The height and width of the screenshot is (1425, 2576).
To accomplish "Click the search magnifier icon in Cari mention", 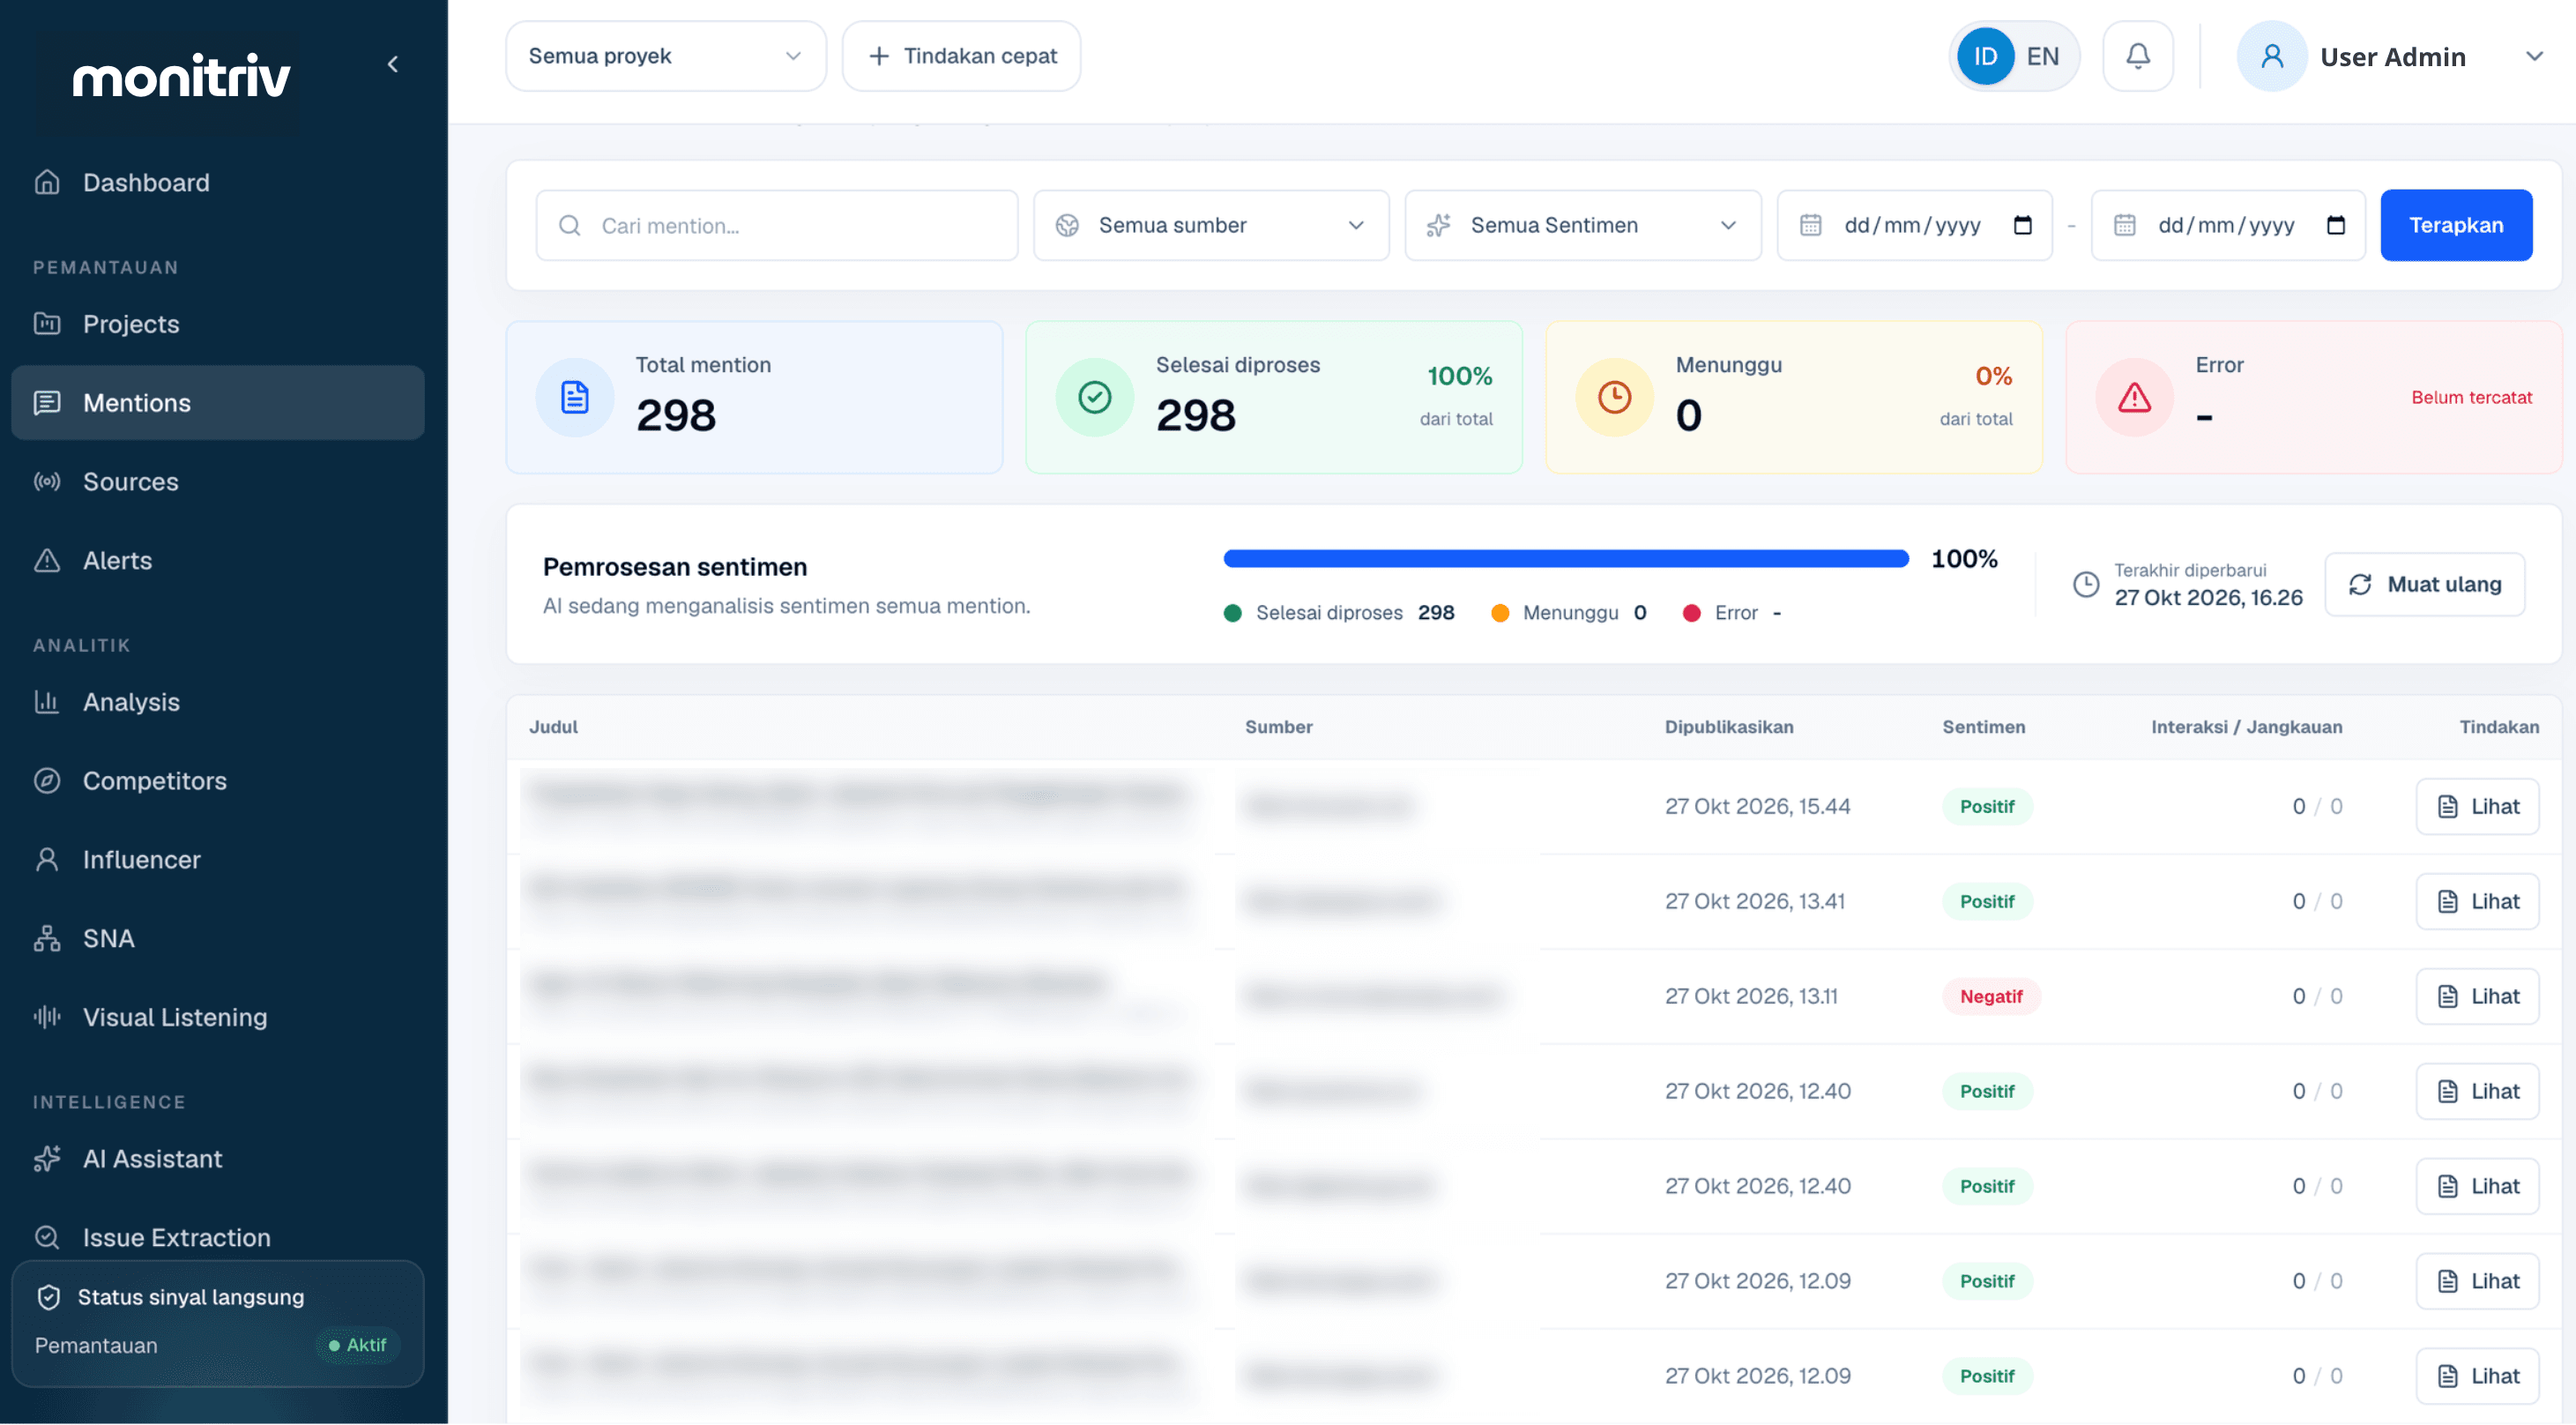I will [570, 225].
